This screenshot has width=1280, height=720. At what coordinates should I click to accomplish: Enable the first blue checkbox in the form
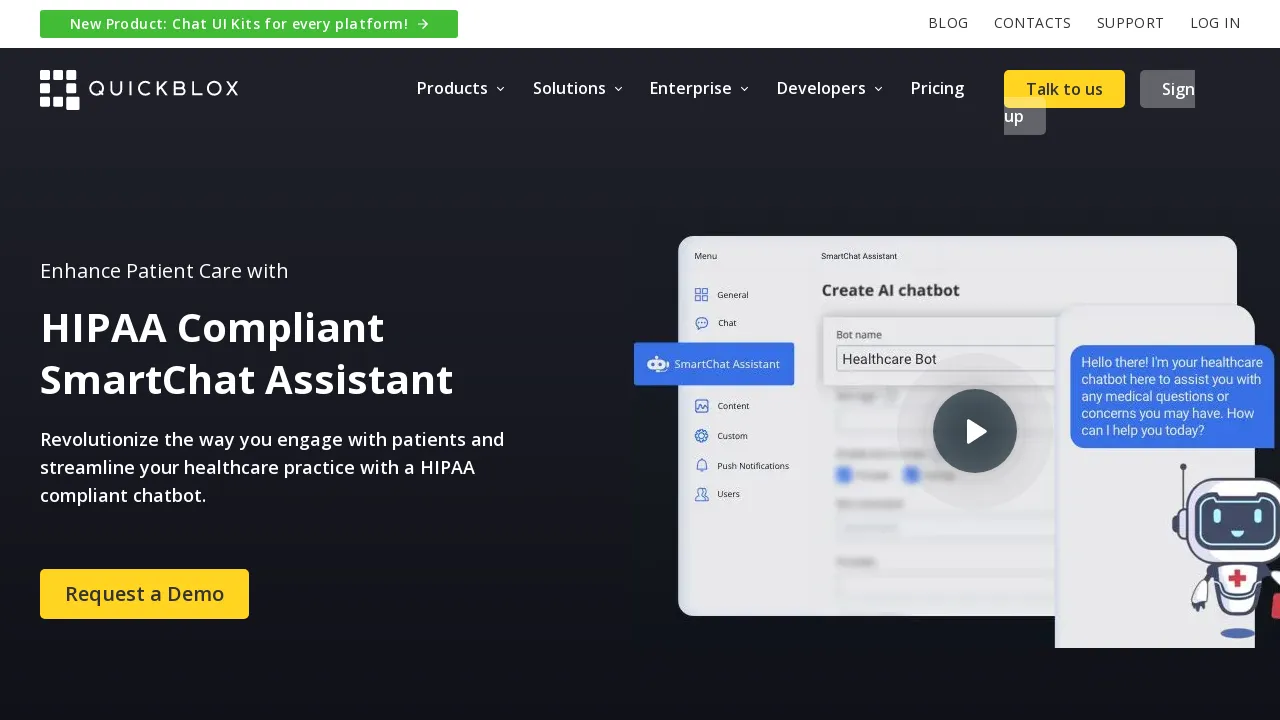845,475
